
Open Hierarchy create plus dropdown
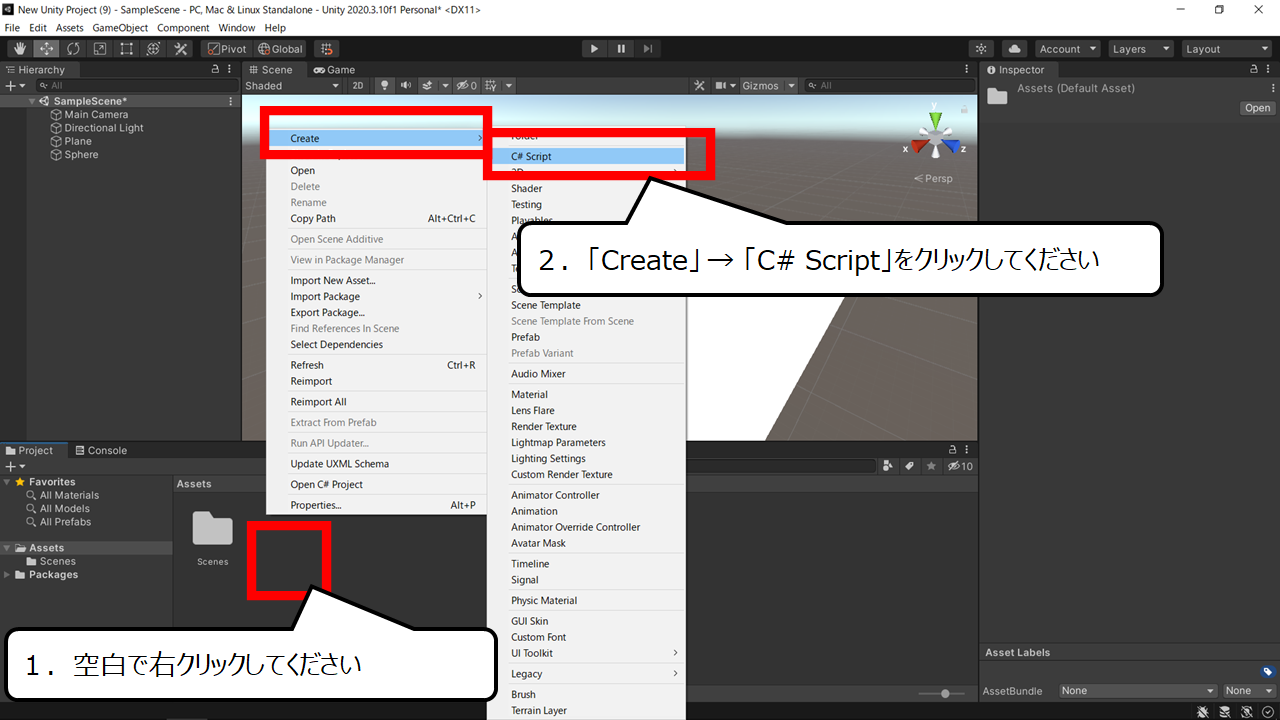(15, 86)
